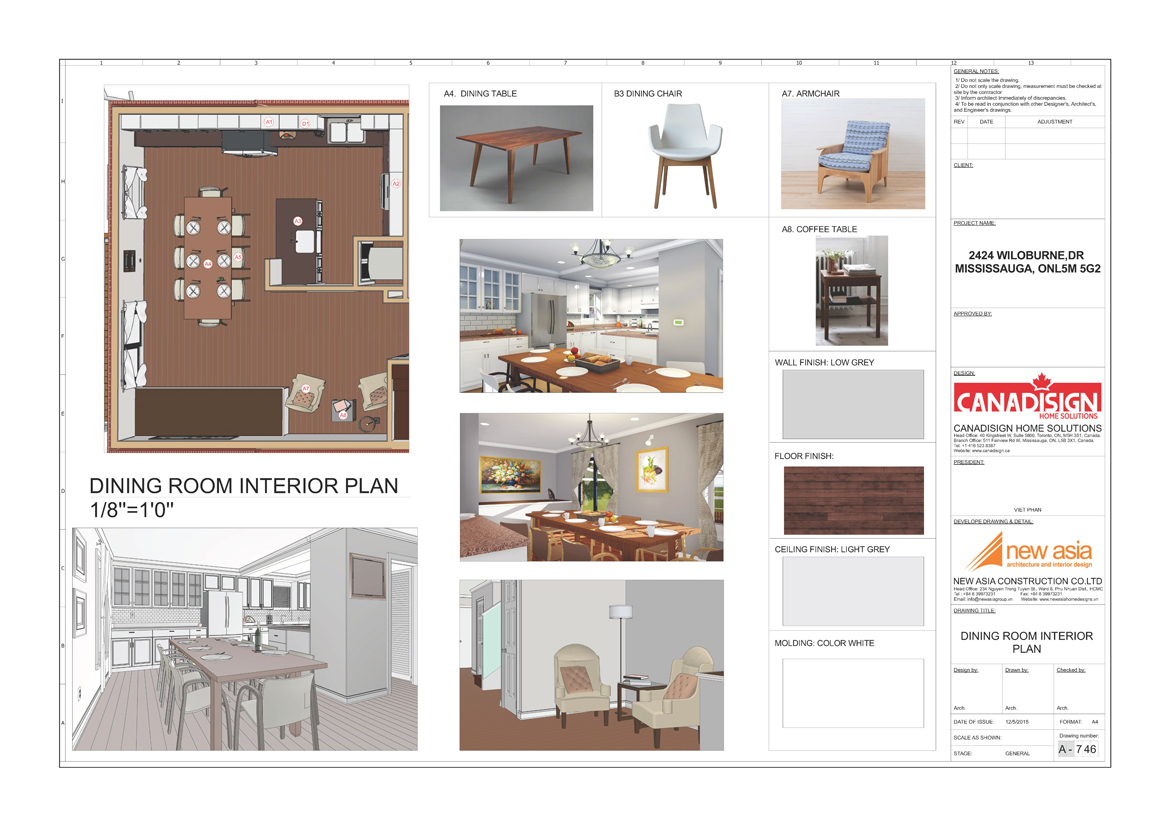Click the General Notes heading

(x=976, y=72)
